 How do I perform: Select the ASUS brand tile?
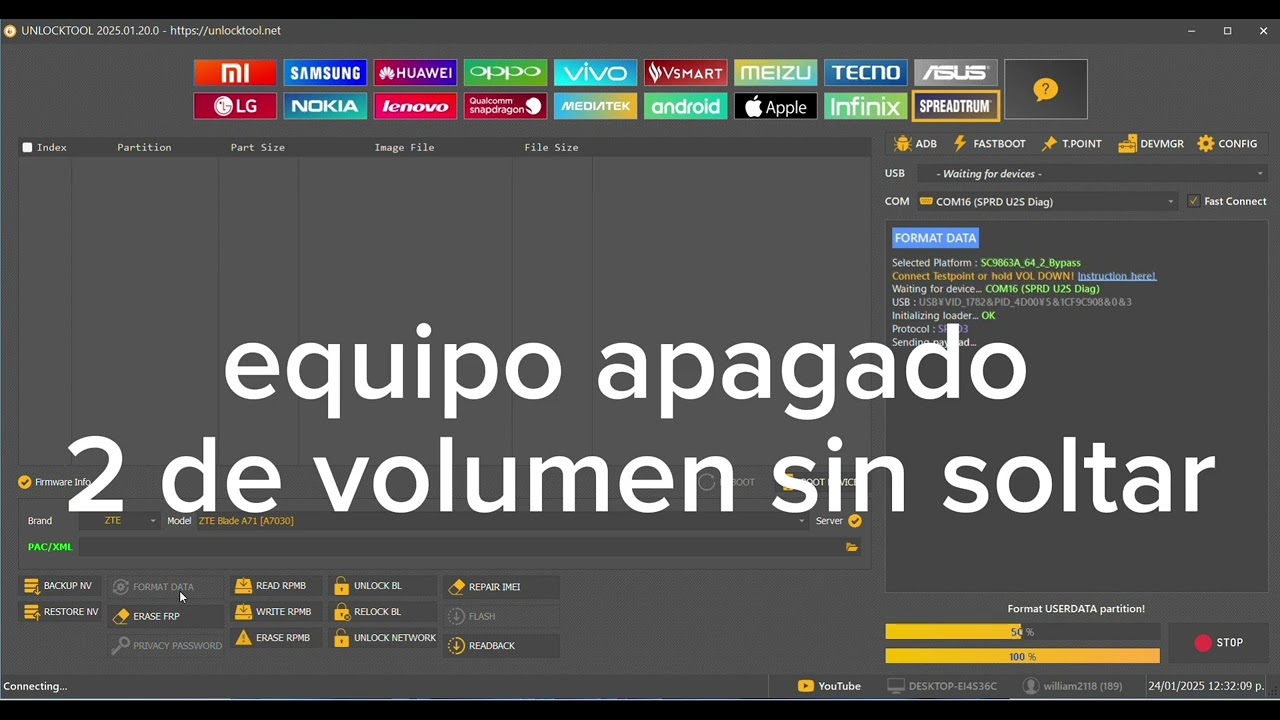(955, 73)
